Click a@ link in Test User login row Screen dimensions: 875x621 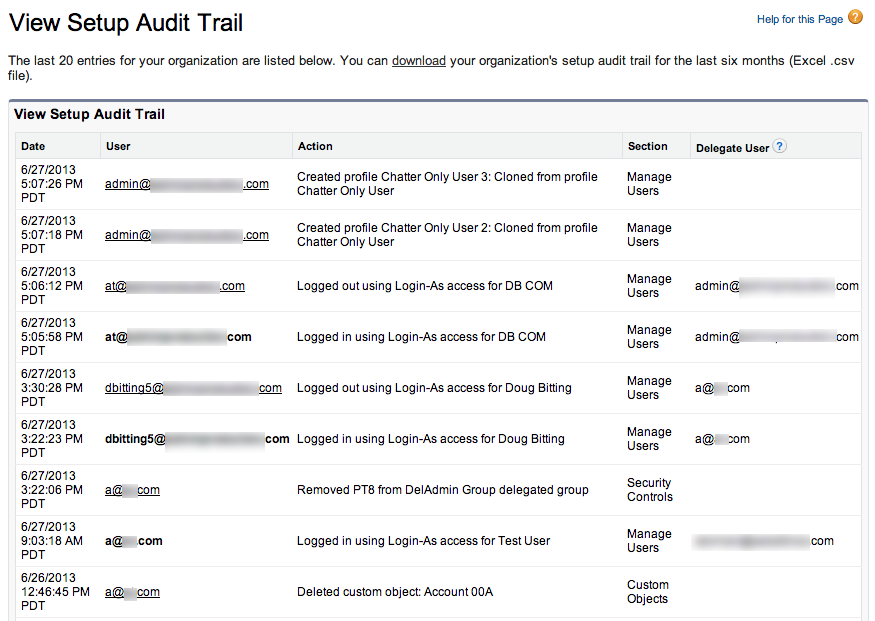129,541
